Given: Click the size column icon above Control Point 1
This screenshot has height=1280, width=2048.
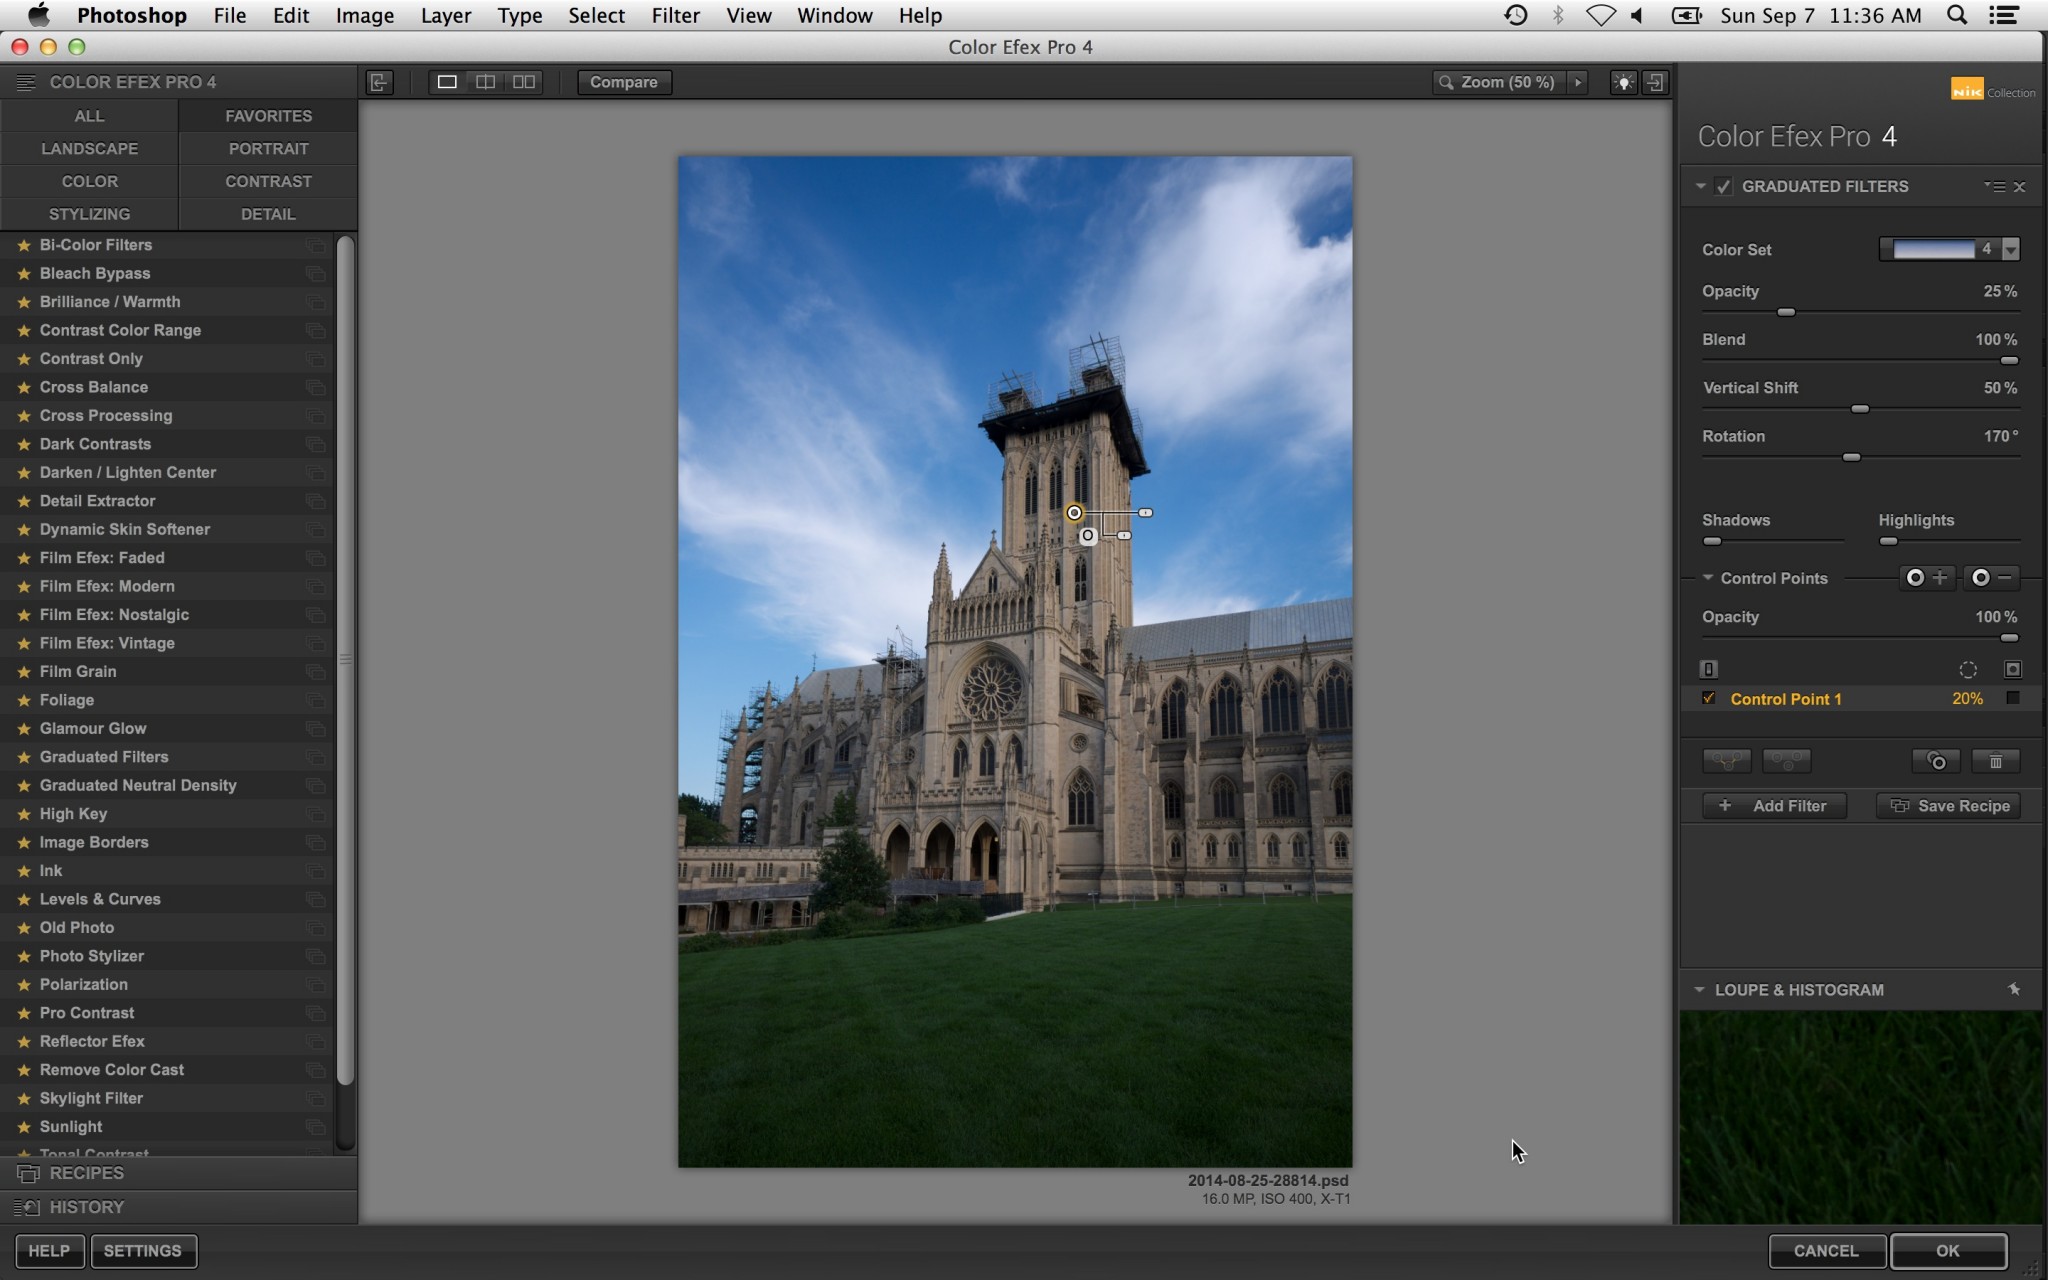Looking at the screenshot, I should point(1968,670).
